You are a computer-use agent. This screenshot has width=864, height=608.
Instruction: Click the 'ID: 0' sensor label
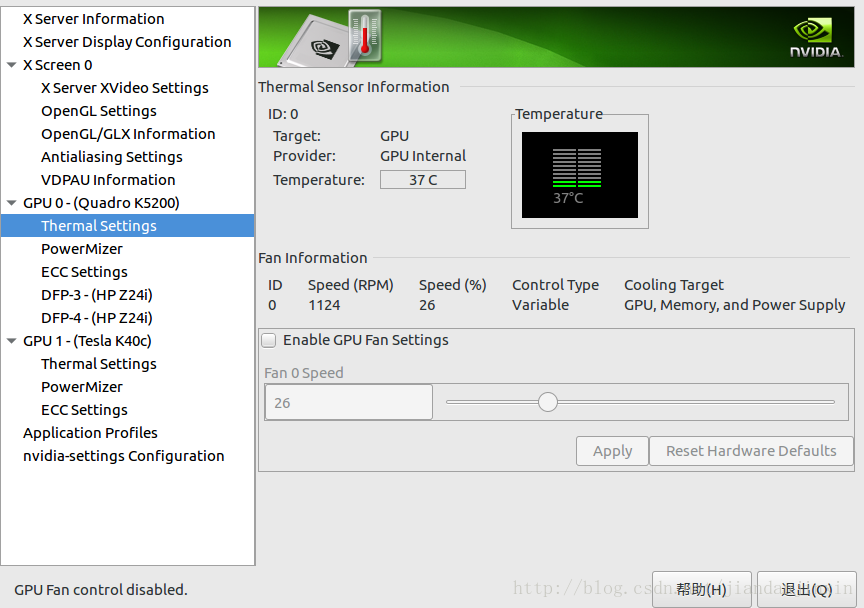(x=283, y=114)
